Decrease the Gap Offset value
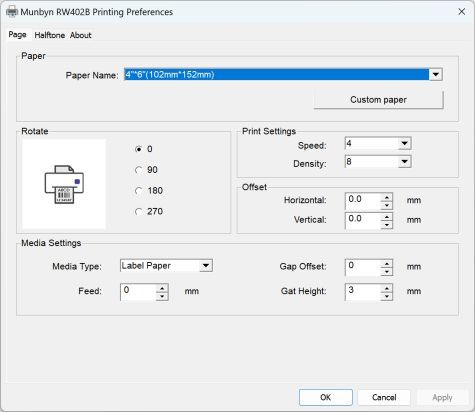Viewport: 475px width, 412px height. (387, 272)
